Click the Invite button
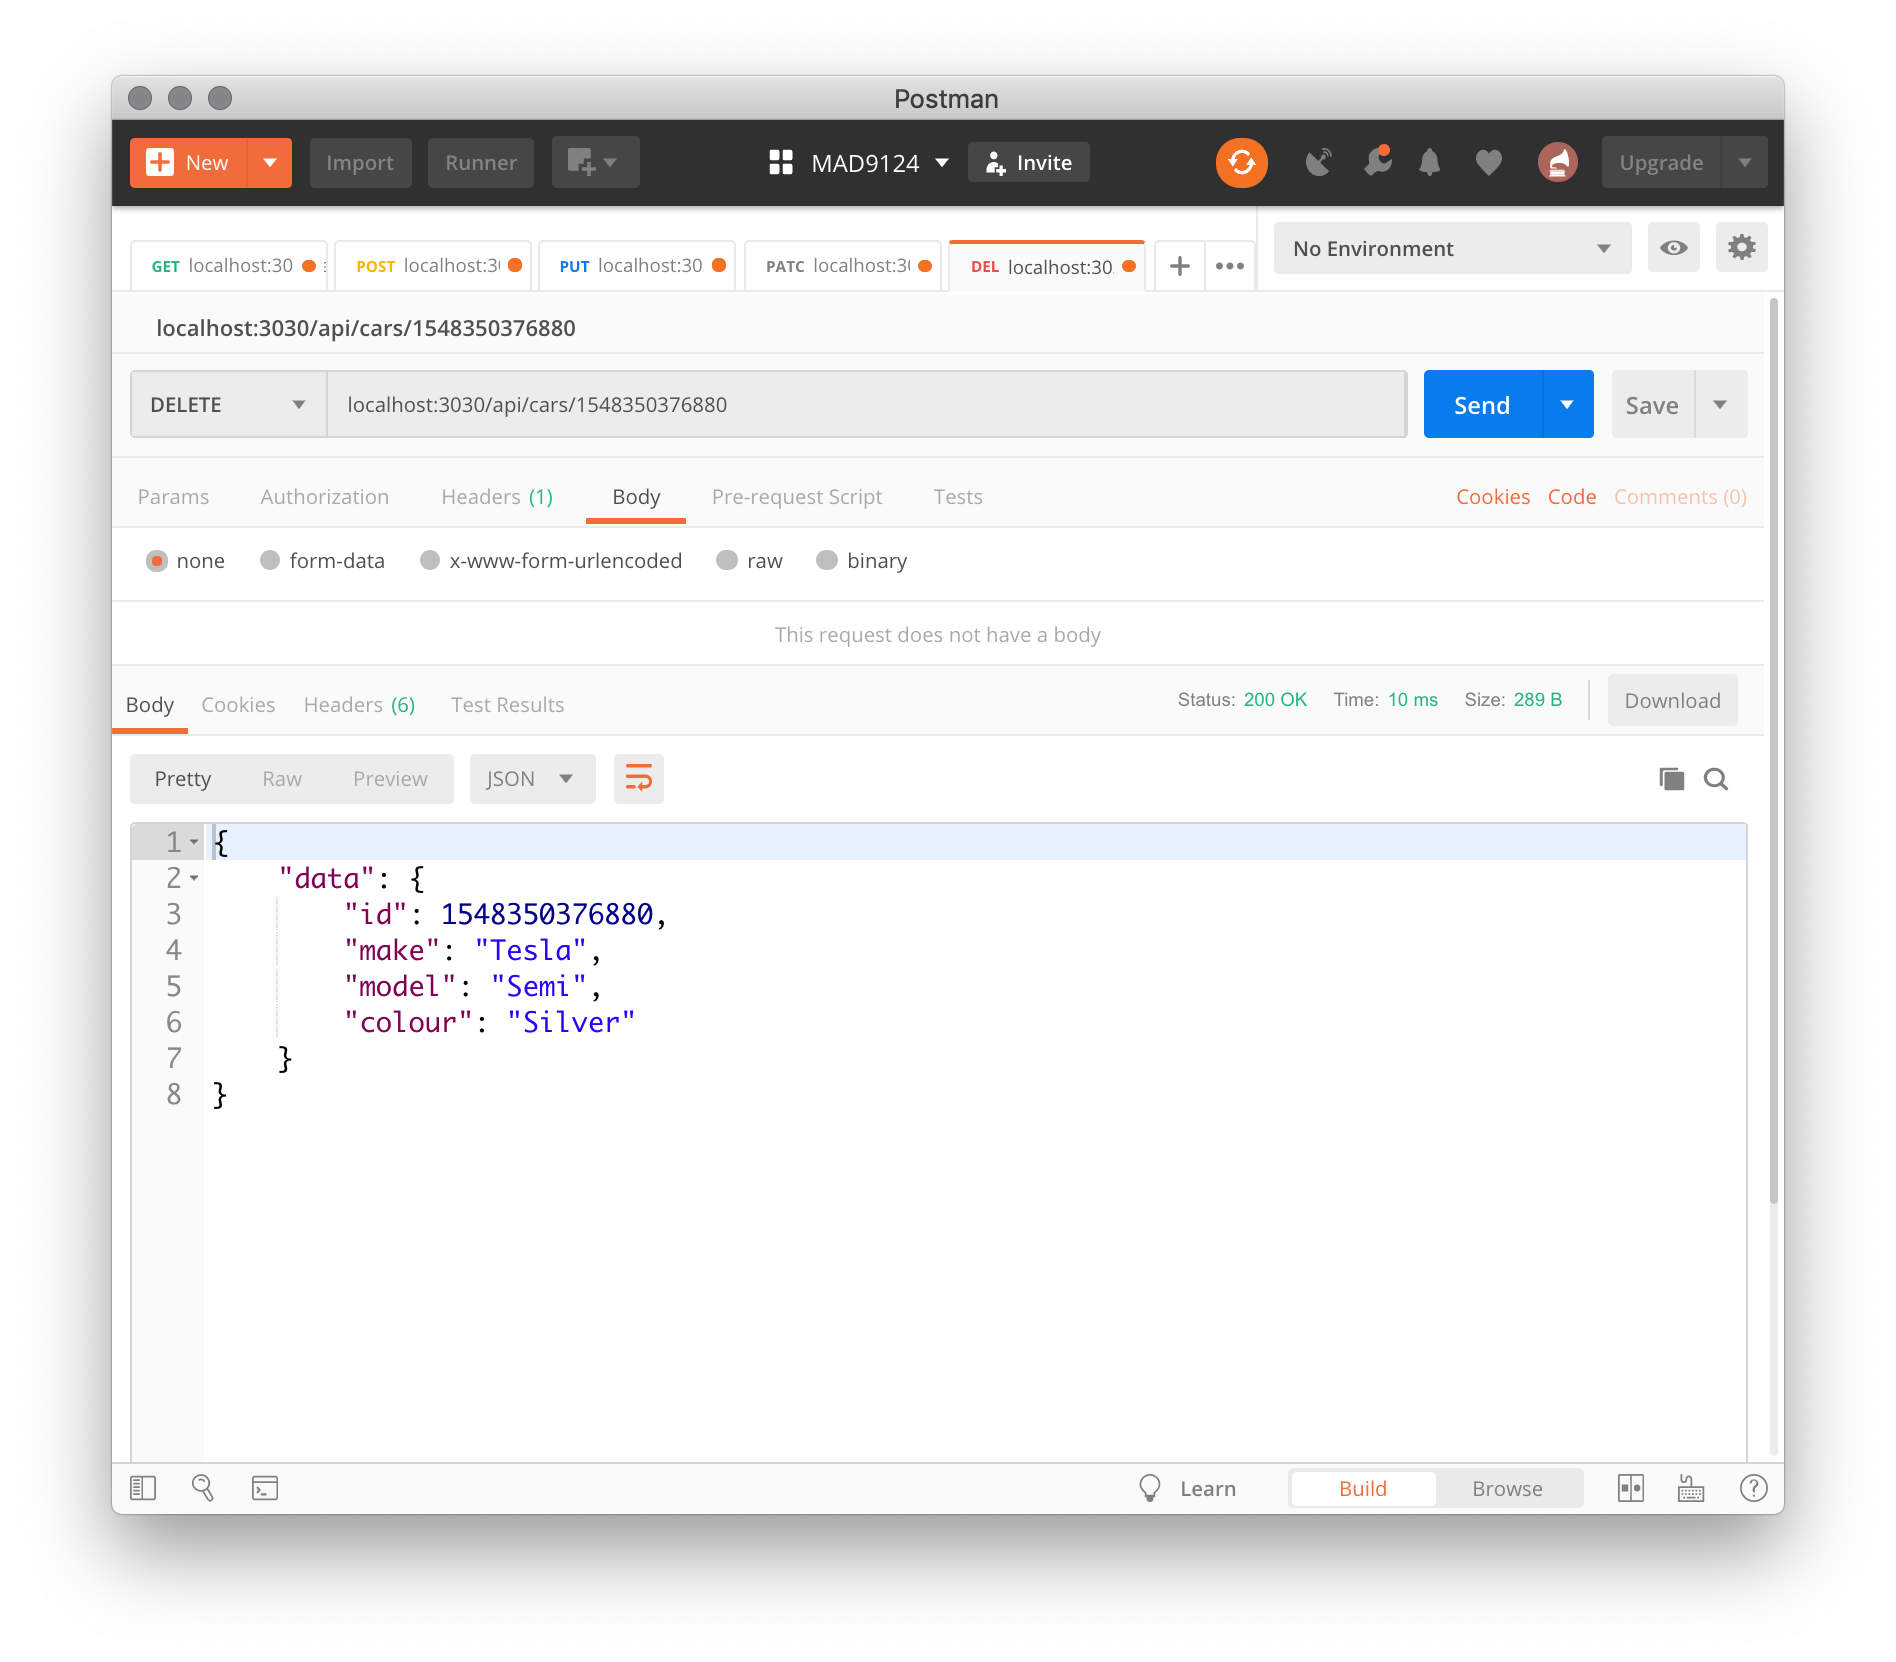 click(1028, 162)
